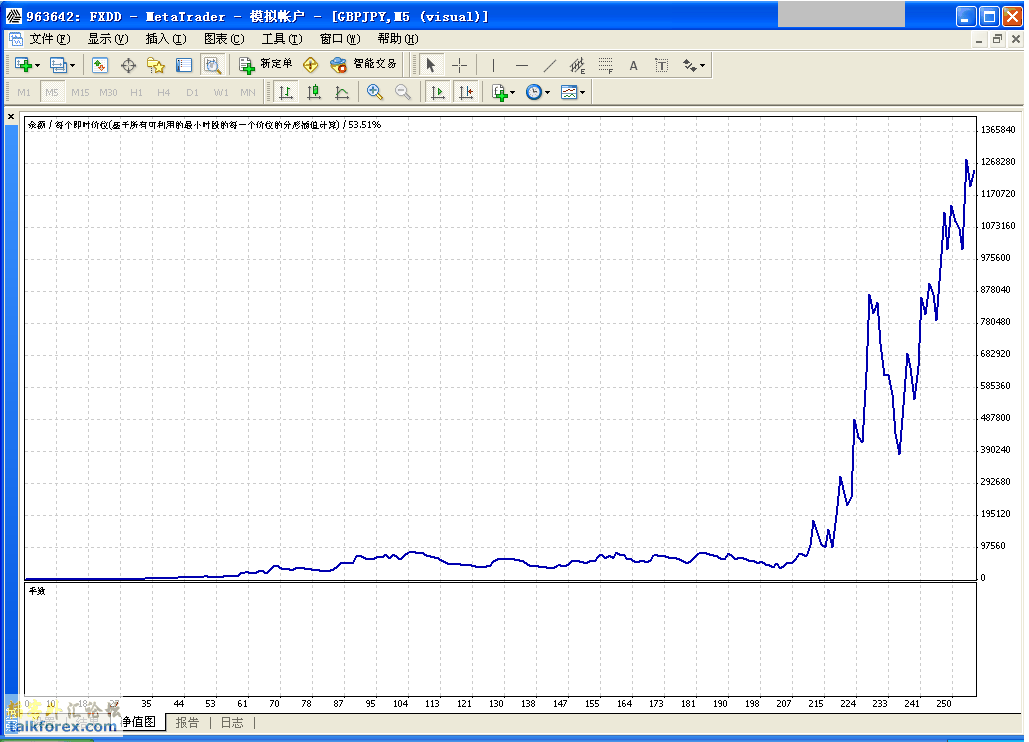Launch MetaEditor with the yellow diamond icon
Screen dimensions: 1029x742
tap(310, 64)
